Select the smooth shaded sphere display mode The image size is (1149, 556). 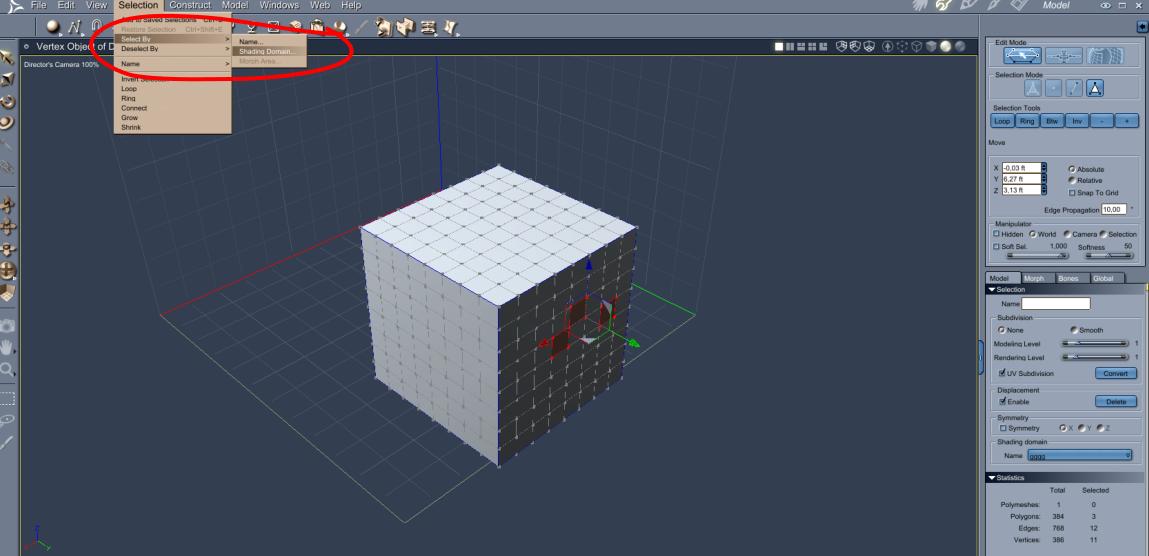point(945,46)
